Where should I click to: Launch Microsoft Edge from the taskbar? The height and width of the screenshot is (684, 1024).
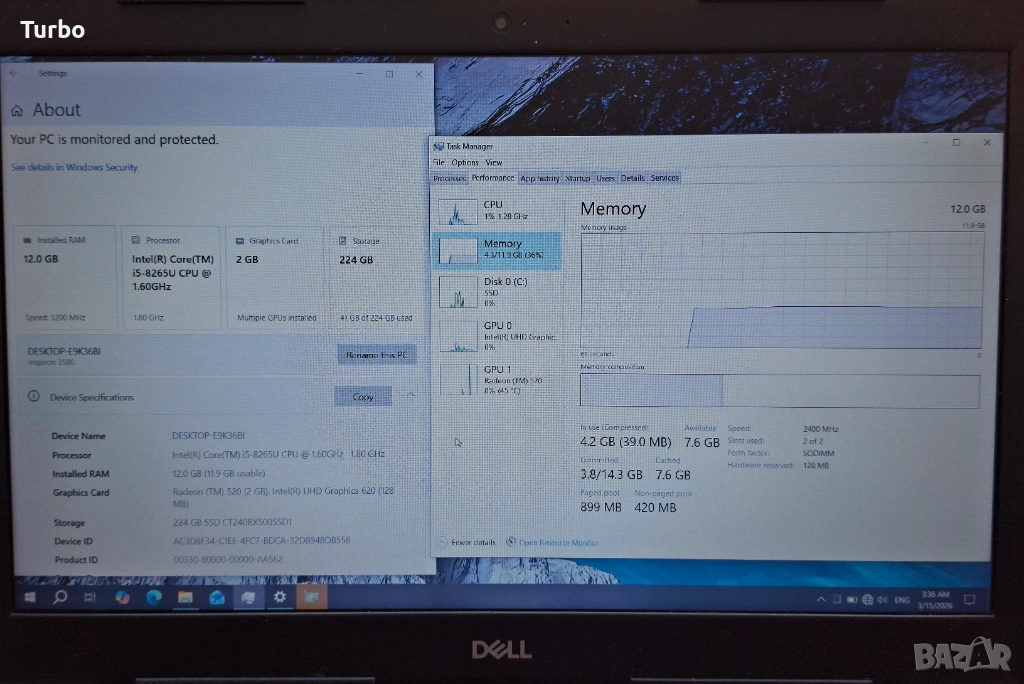[x=153, y=597]
